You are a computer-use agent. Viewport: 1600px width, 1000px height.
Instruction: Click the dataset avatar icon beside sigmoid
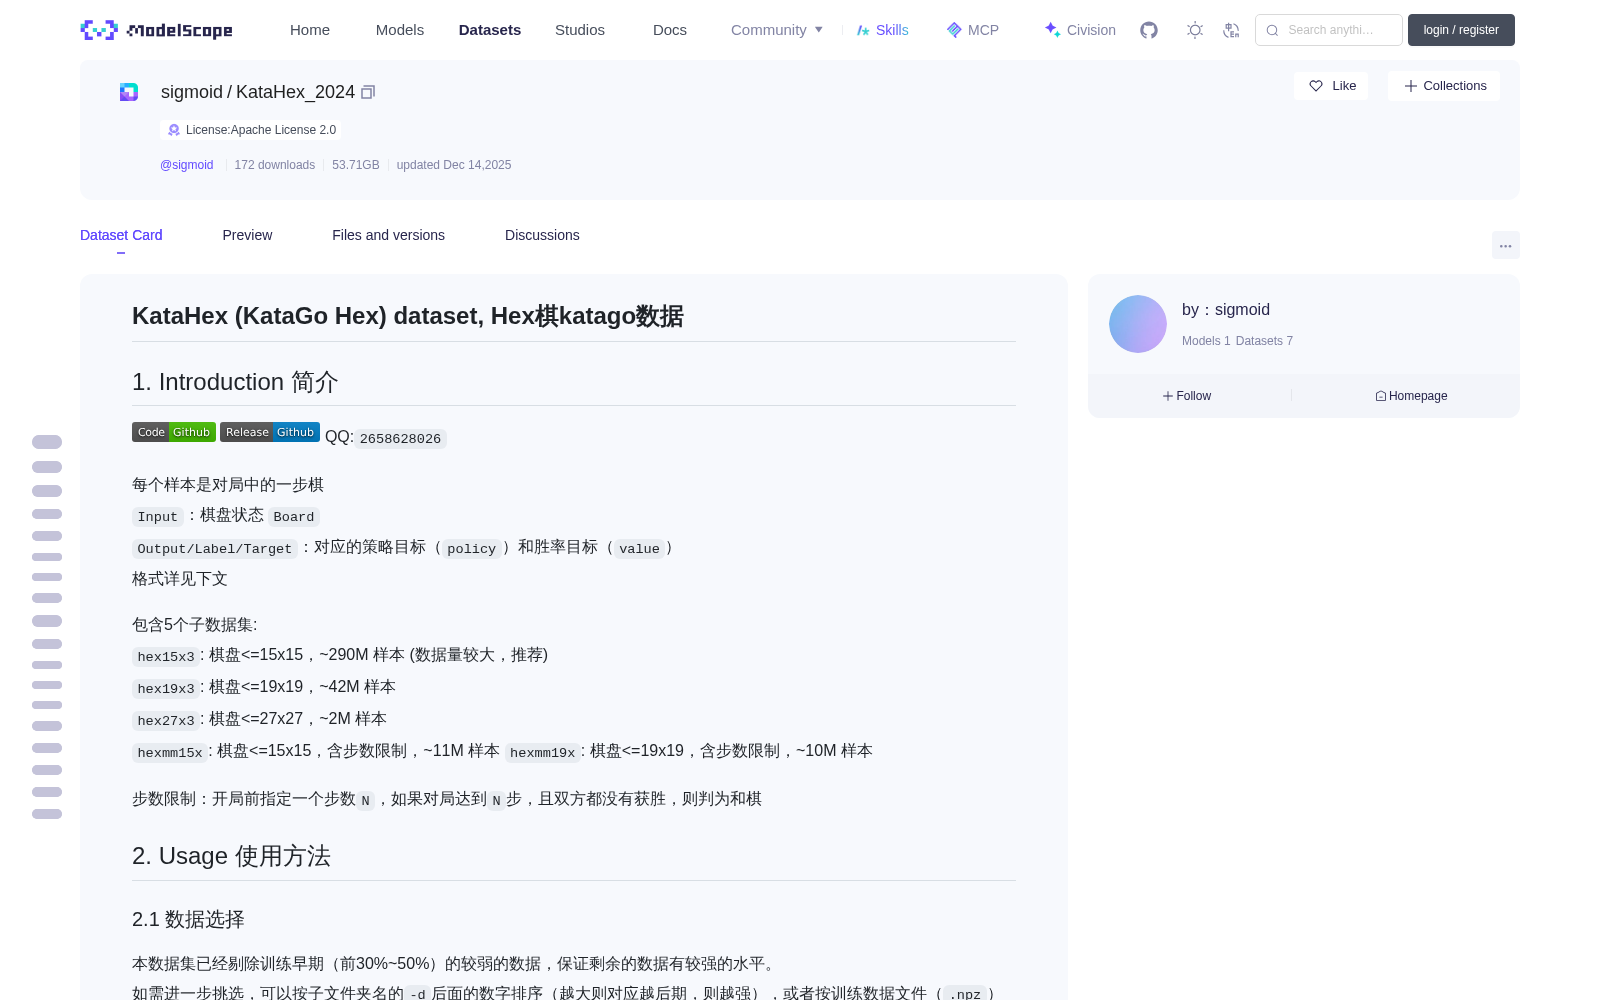[129, 92]
